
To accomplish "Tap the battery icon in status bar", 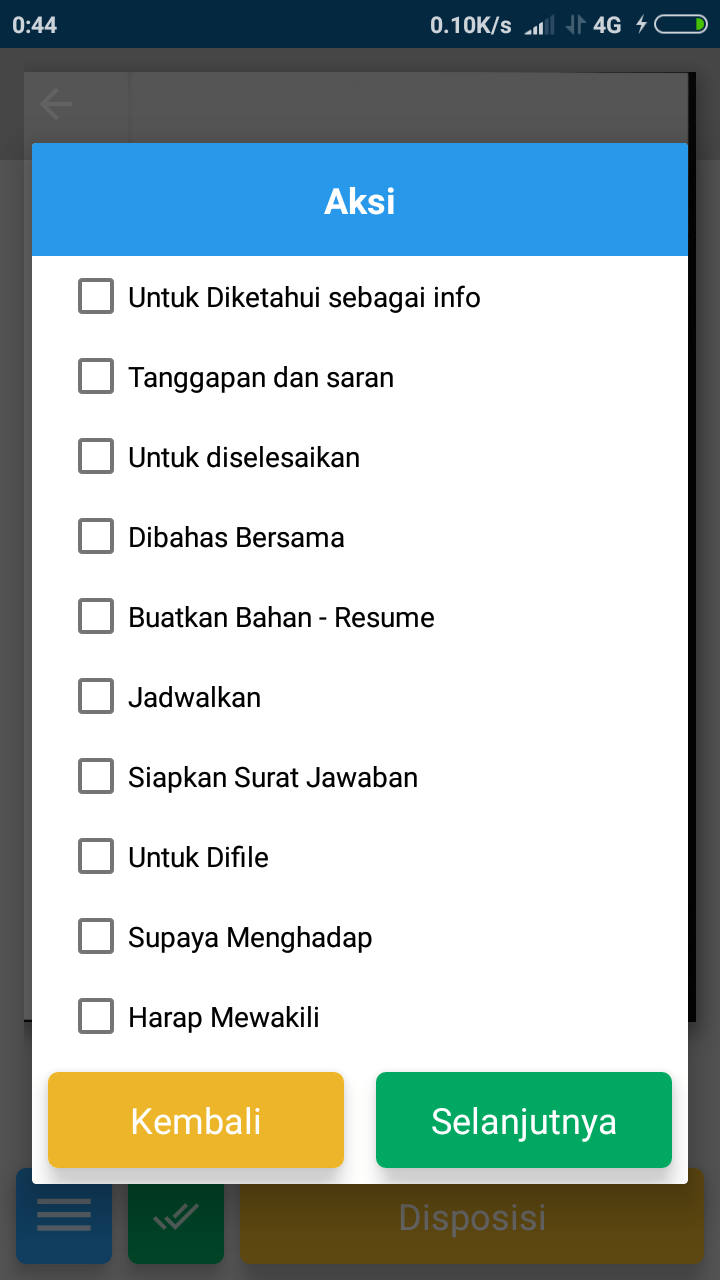I will point(680,25).
